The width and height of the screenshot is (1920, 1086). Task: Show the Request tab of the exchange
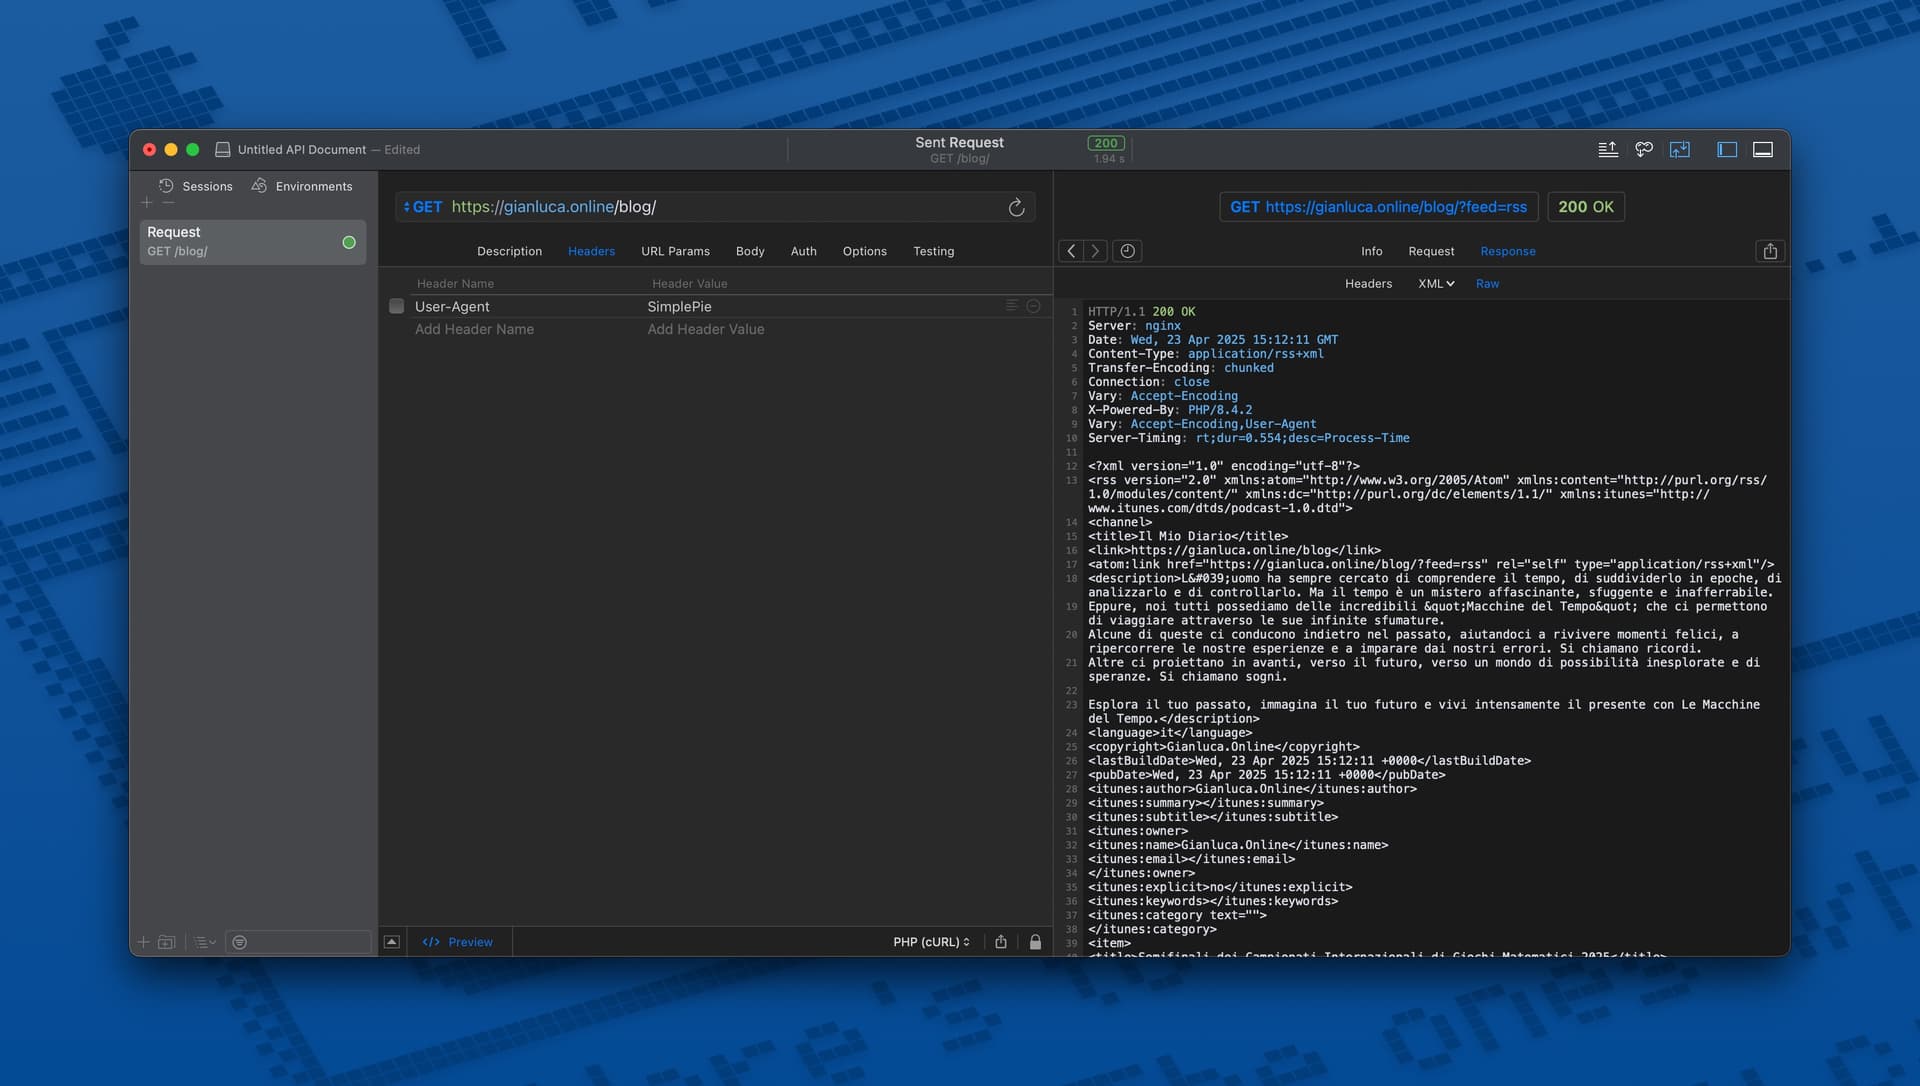click(x=1431, y=251)
